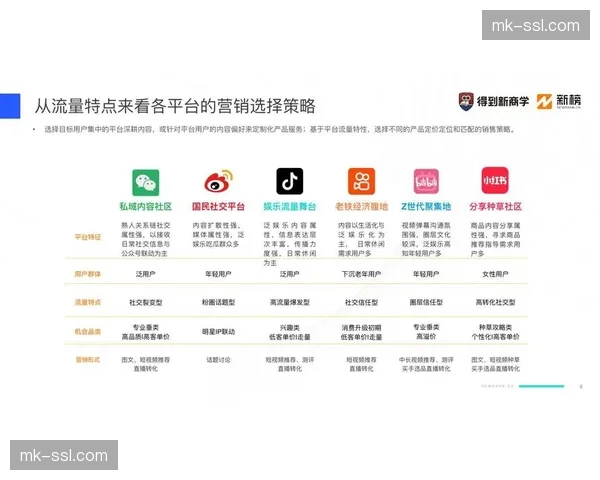Click the row label 机会品类
Image resolution: width=600 pixels, height=480 pixels.
88,331
